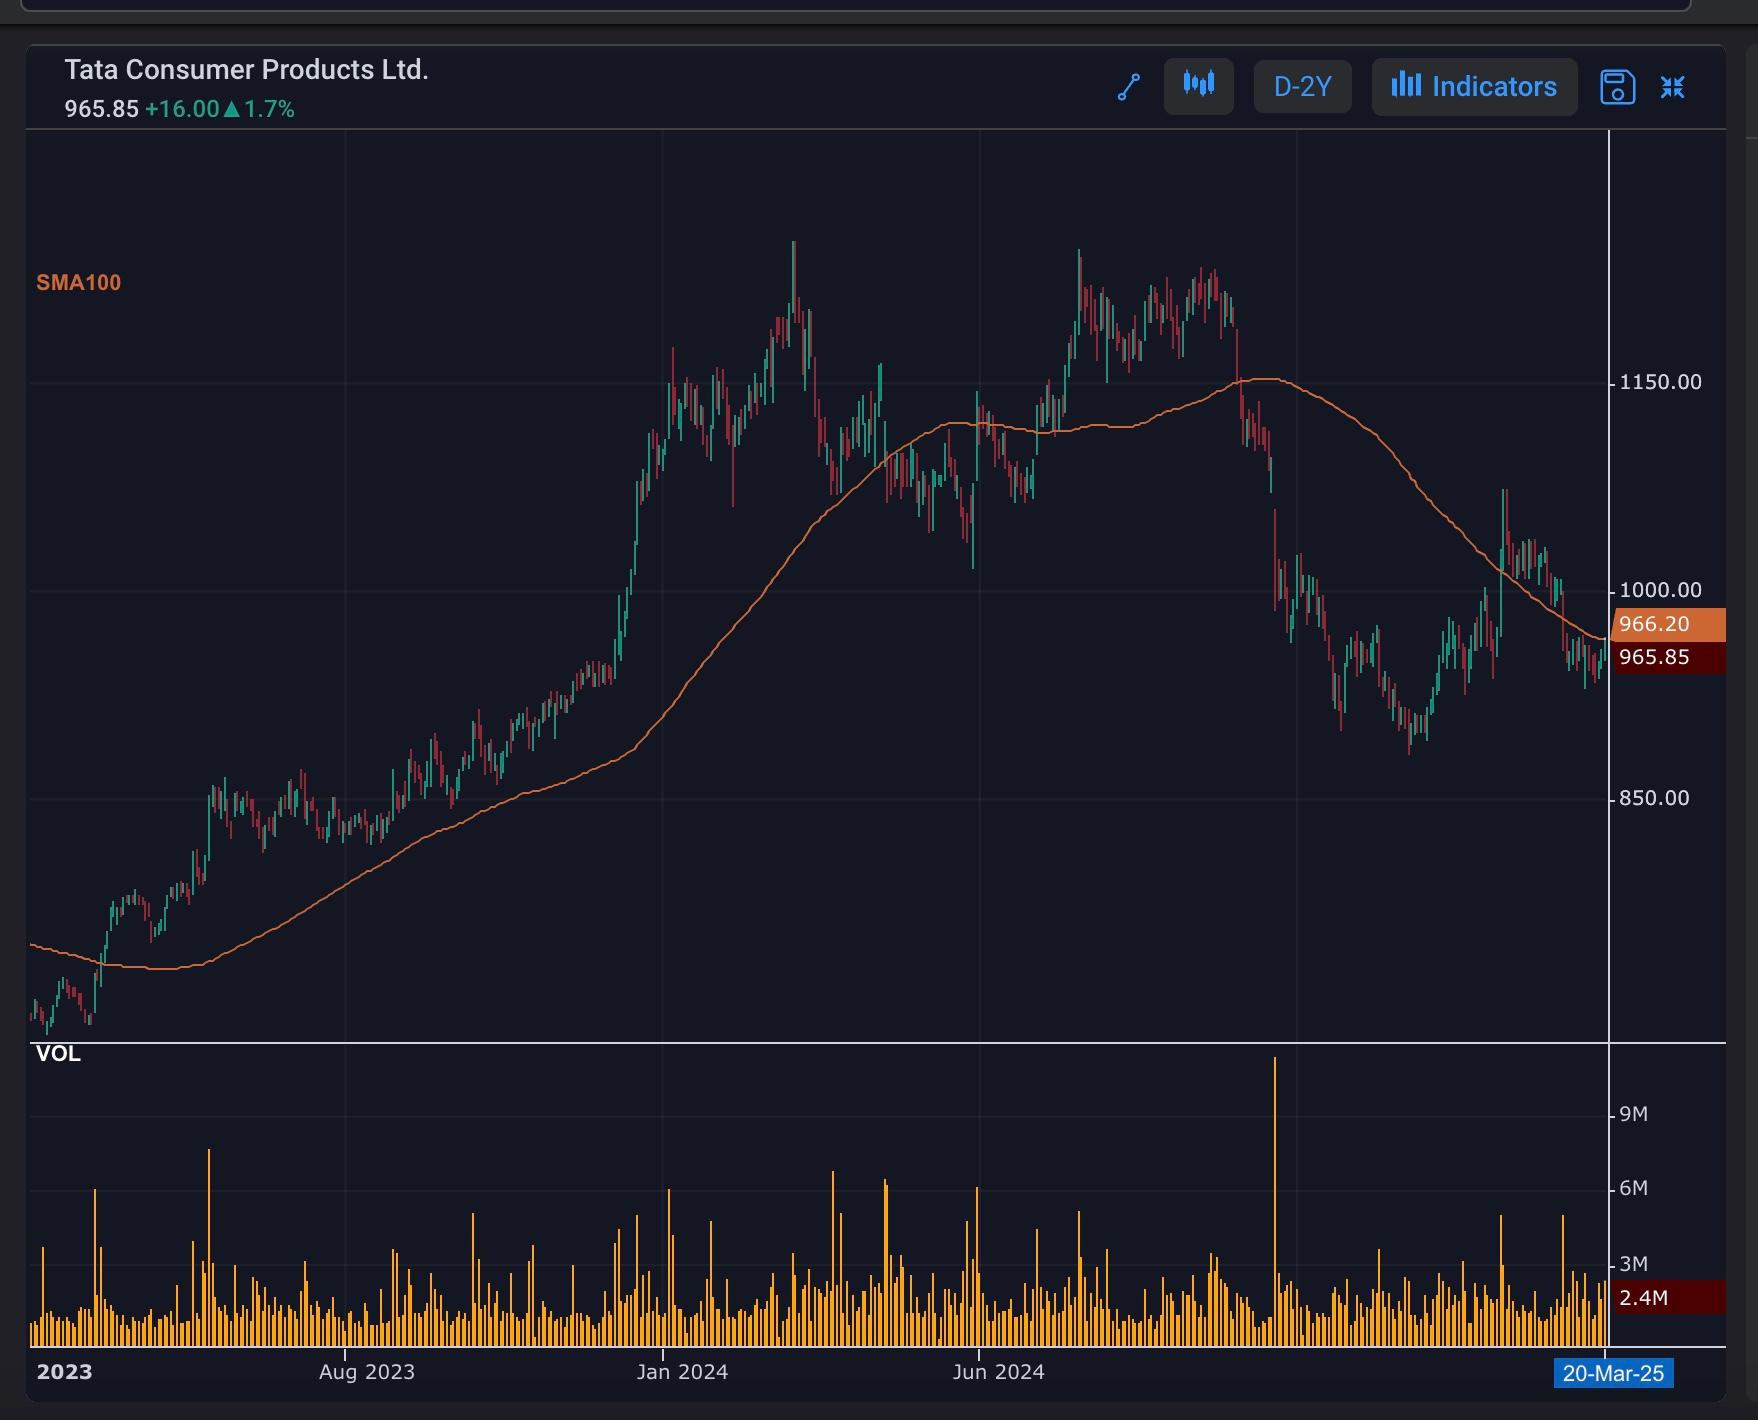Screen dimensions: 1758x1420
Task: Click the Tata Consumer Products Ltd. title
Action: tap(246, 70)
